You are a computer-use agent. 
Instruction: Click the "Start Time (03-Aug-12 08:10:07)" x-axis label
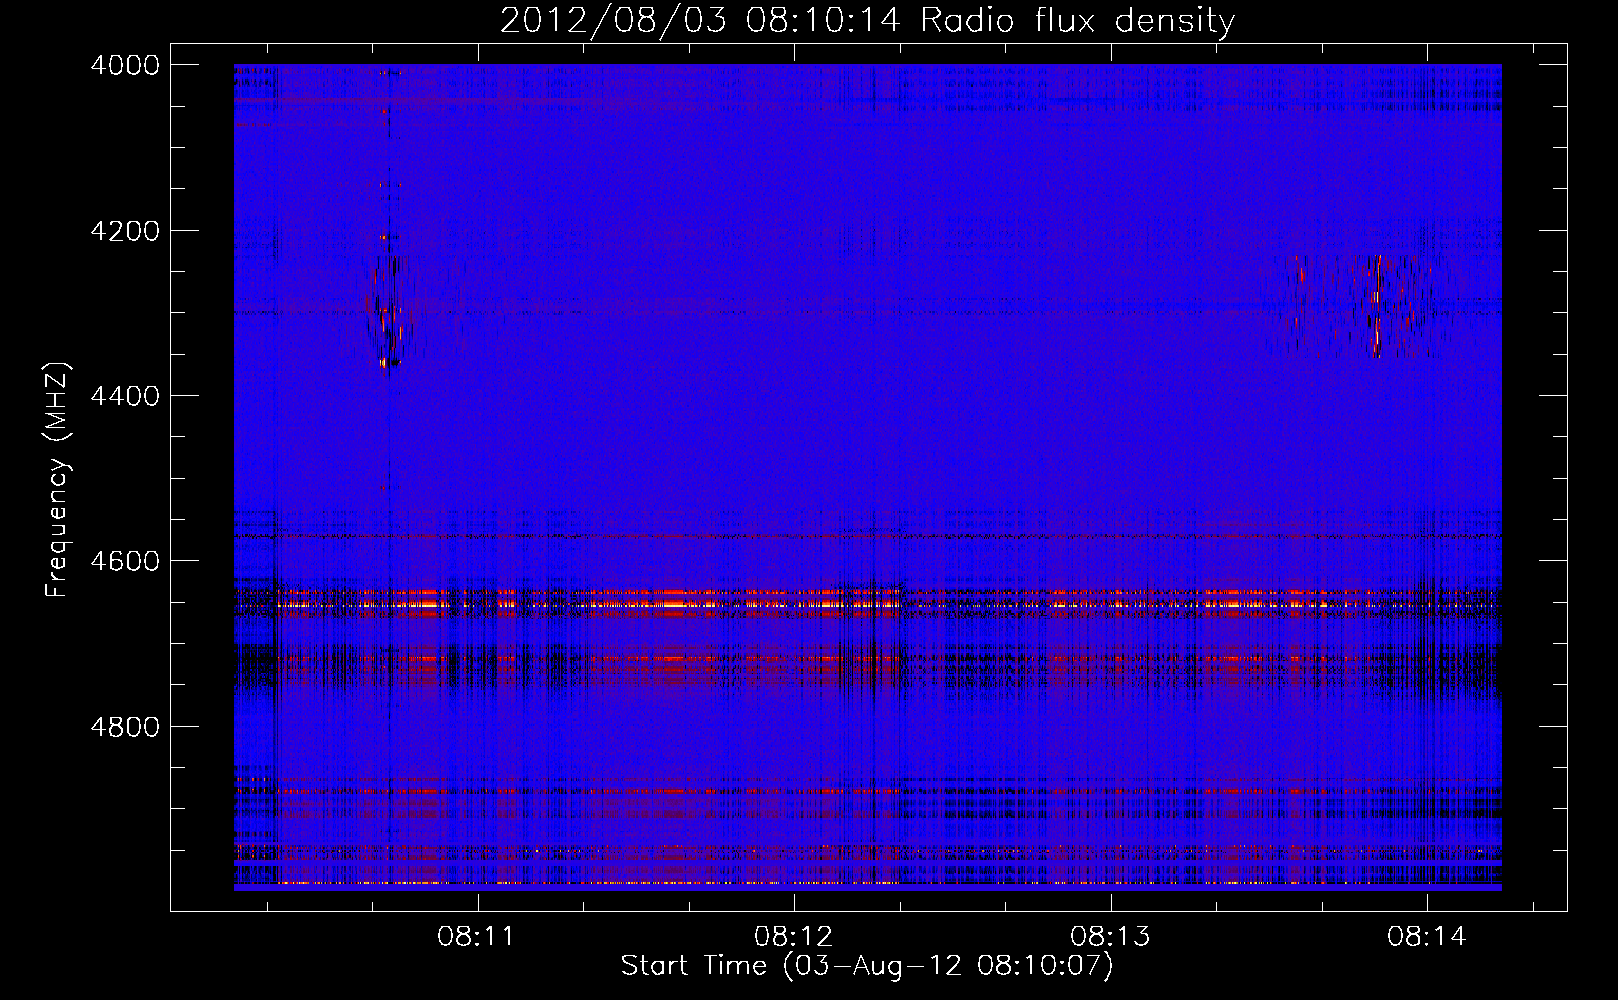tap(867, 966)
